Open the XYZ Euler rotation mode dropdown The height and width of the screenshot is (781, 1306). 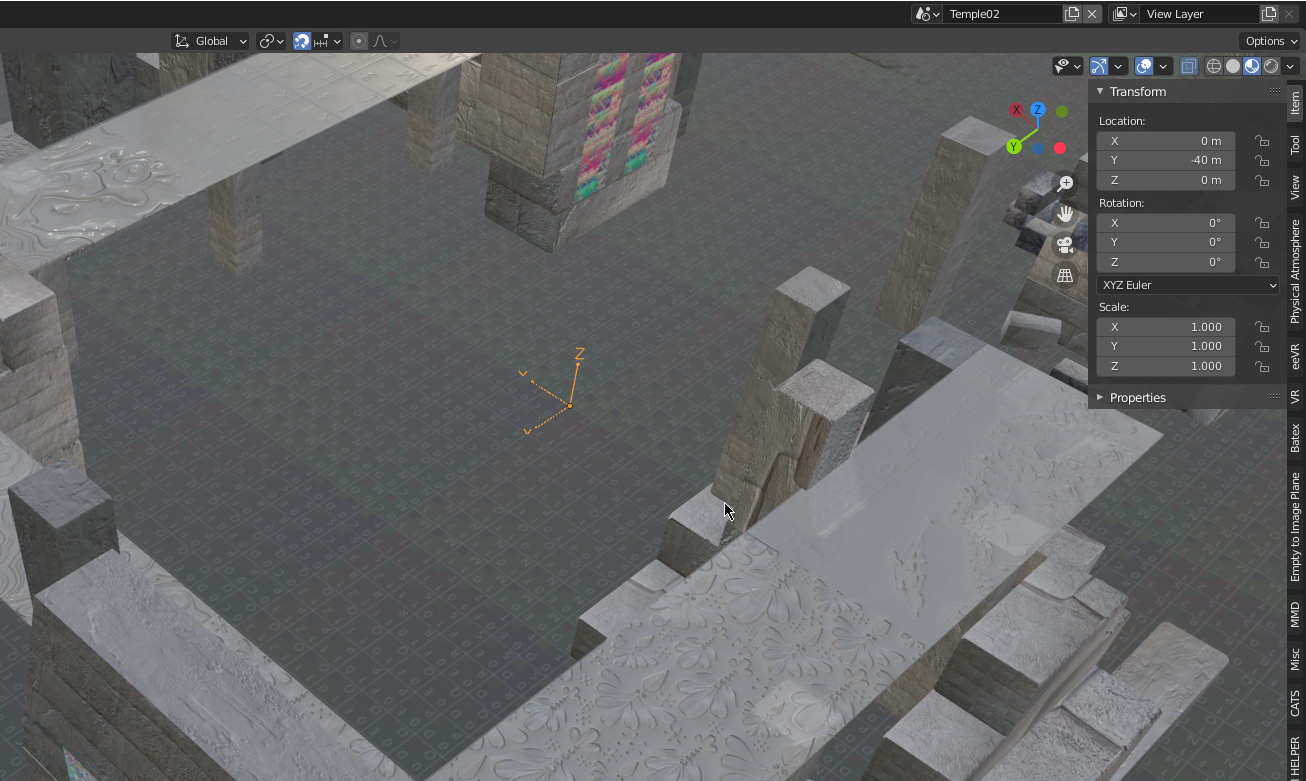pos(1187,285)
